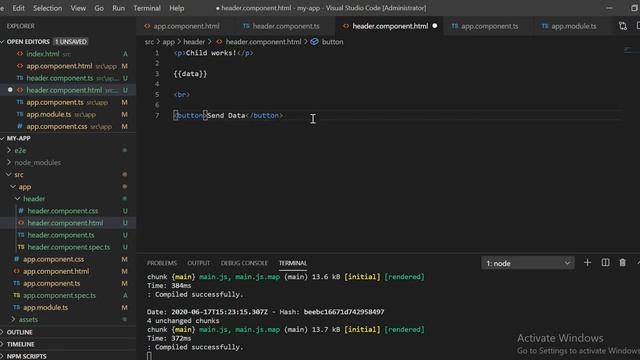Switch to the Problems panel tab
Viewport: 640px width, 360px height.
pyautogui.click(x=162, y=263)
